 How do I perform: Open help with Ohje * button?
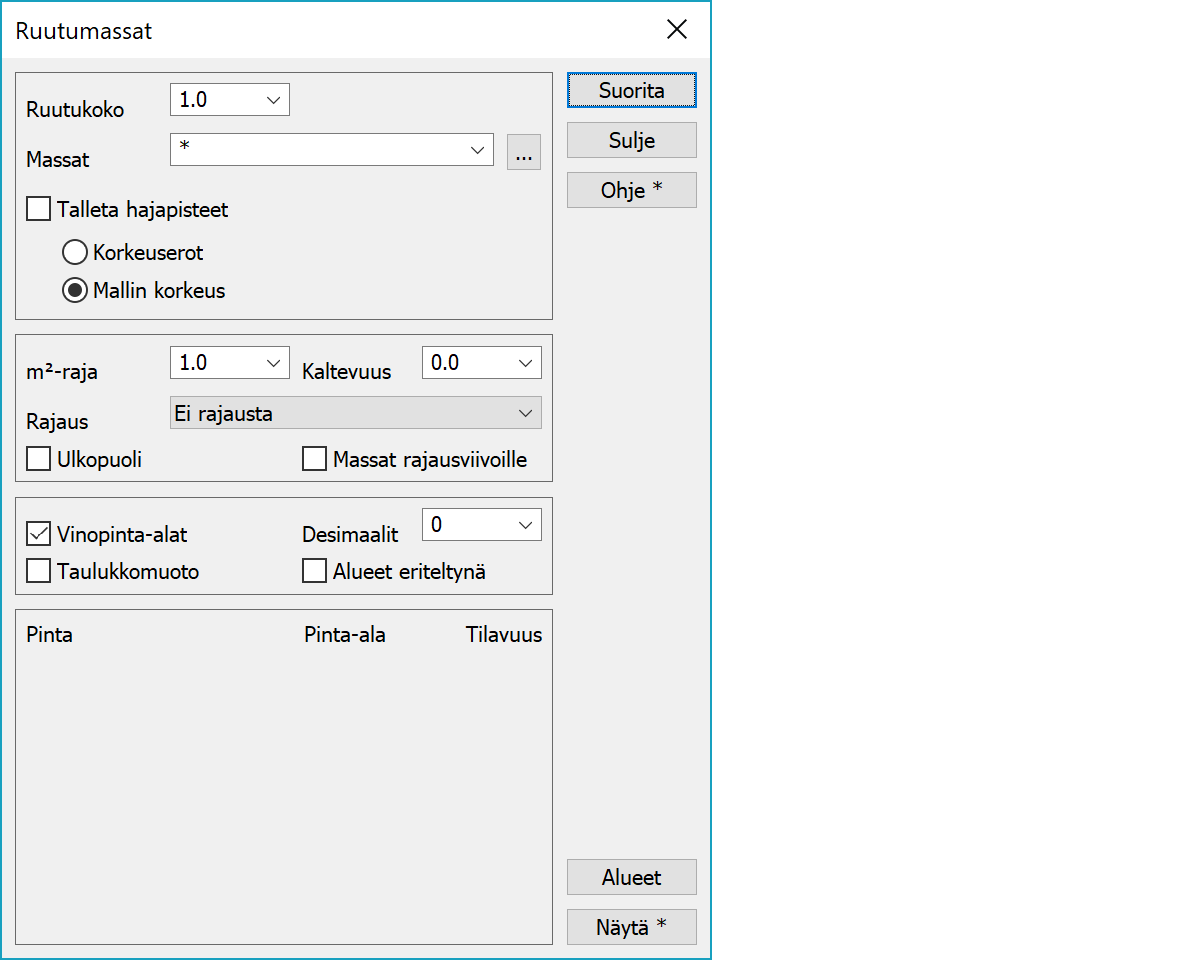[631, 190]
